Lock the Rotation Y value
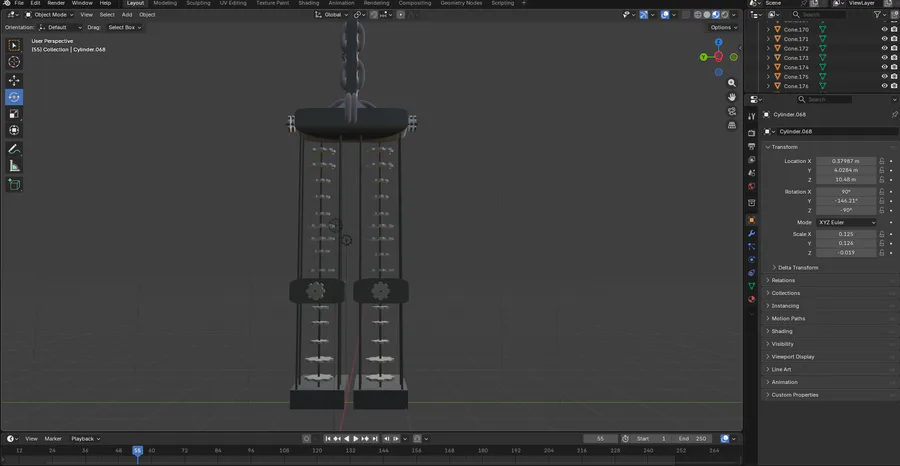The width and height of the screenshot is (900, 466). point(882,201)
